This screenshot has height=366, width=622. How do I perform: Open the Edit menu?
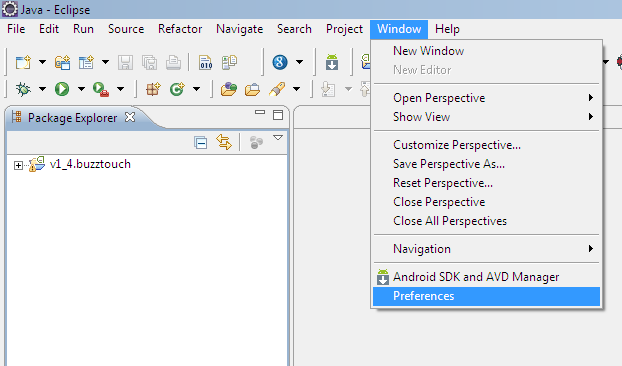click(x=49, y=29)
